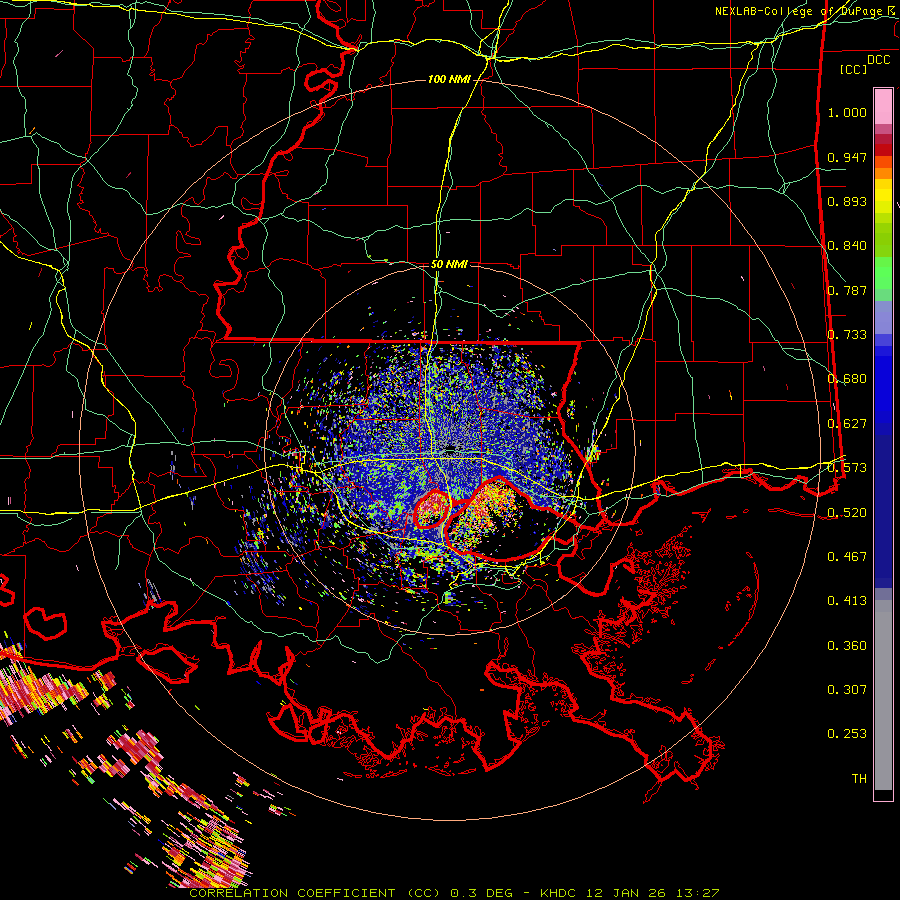Click the TH threshold label on legend

[859, 779]
